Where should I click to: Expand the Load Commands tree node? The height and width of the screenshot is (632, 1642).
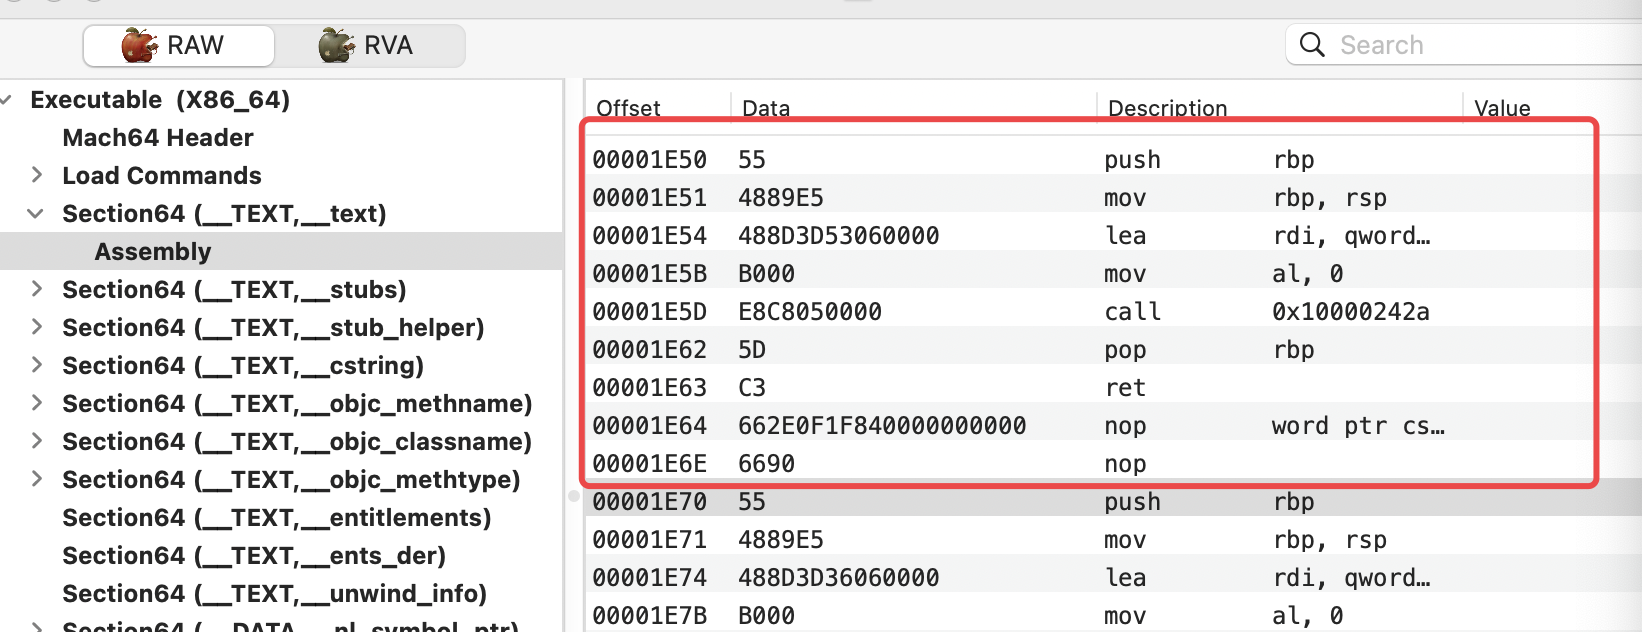(37, 175)
